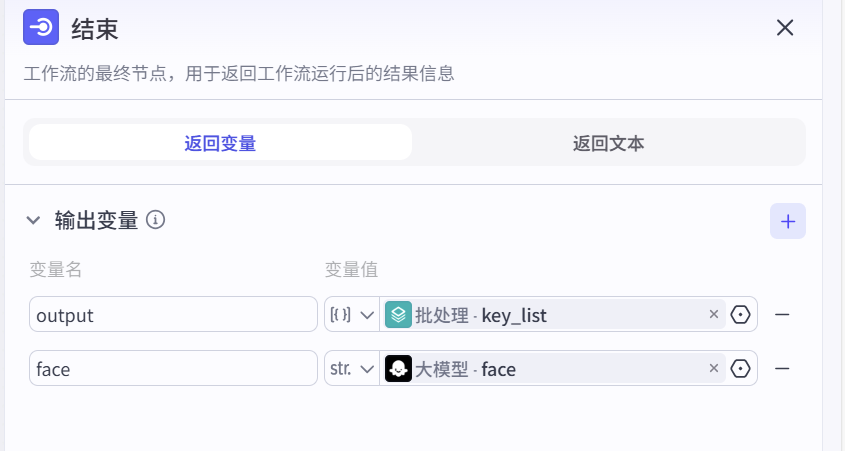Edit the output variable name field
This screenshot has width=845, height=451.
point(173,315)
